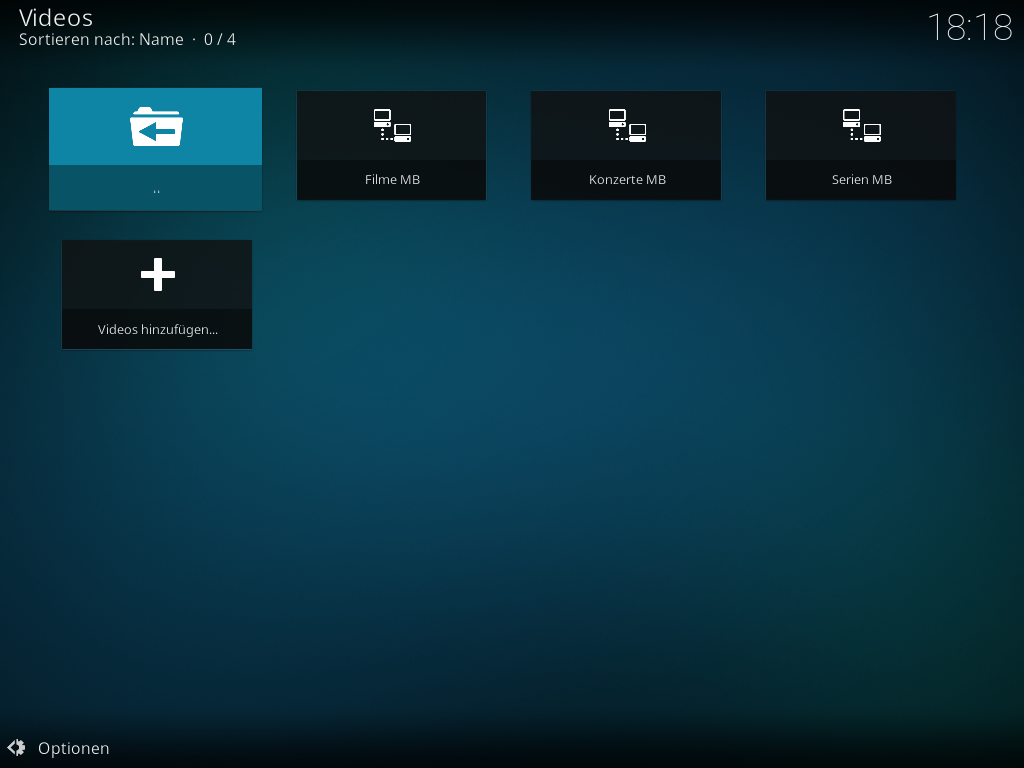Select the Konzerte MB label
The image size is (1024, 768).
[627, 180]
